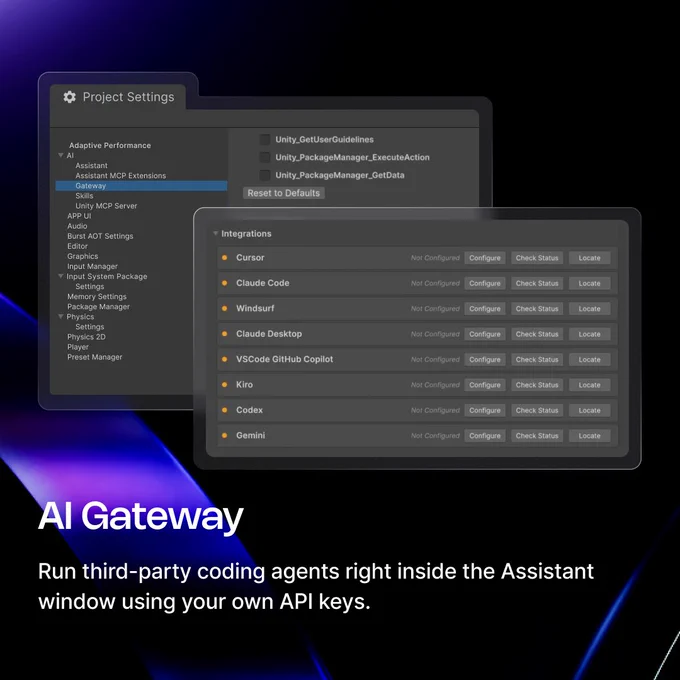Open Memory Settings

tap(97, 297)
